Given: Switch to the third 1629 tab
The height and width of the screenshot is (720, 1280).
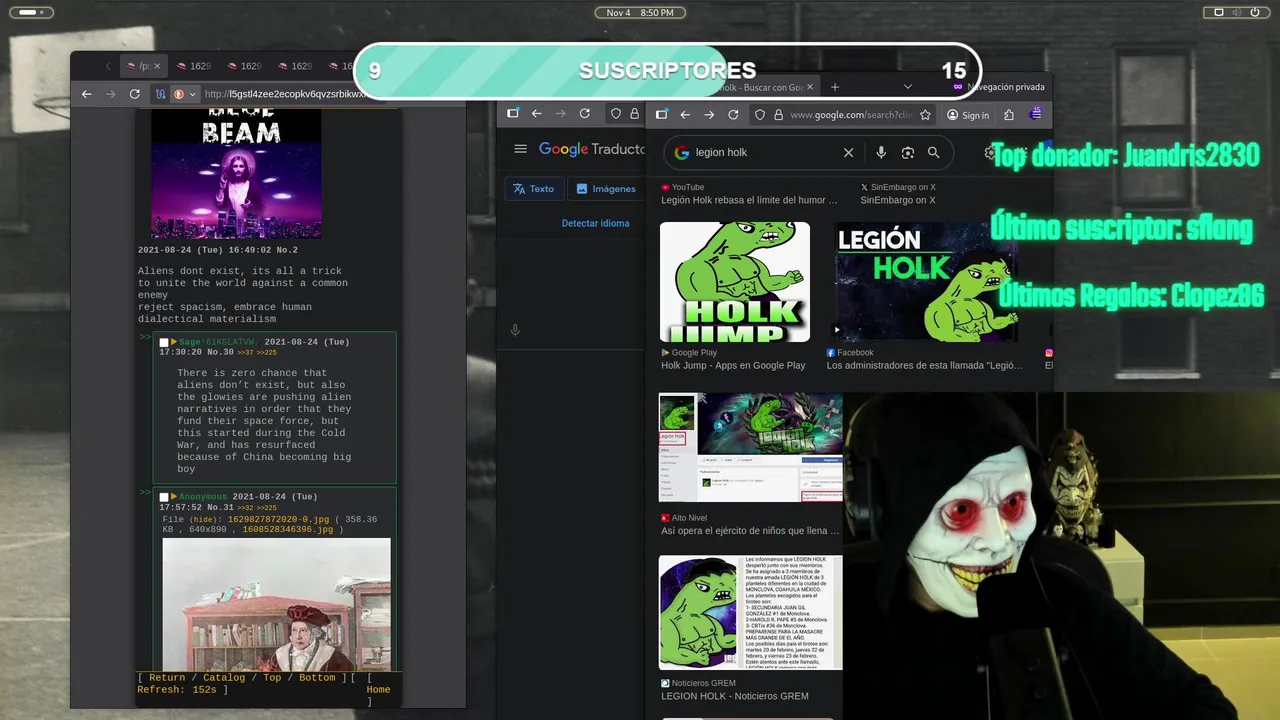Looking at the screenshot, I should 295,66.
